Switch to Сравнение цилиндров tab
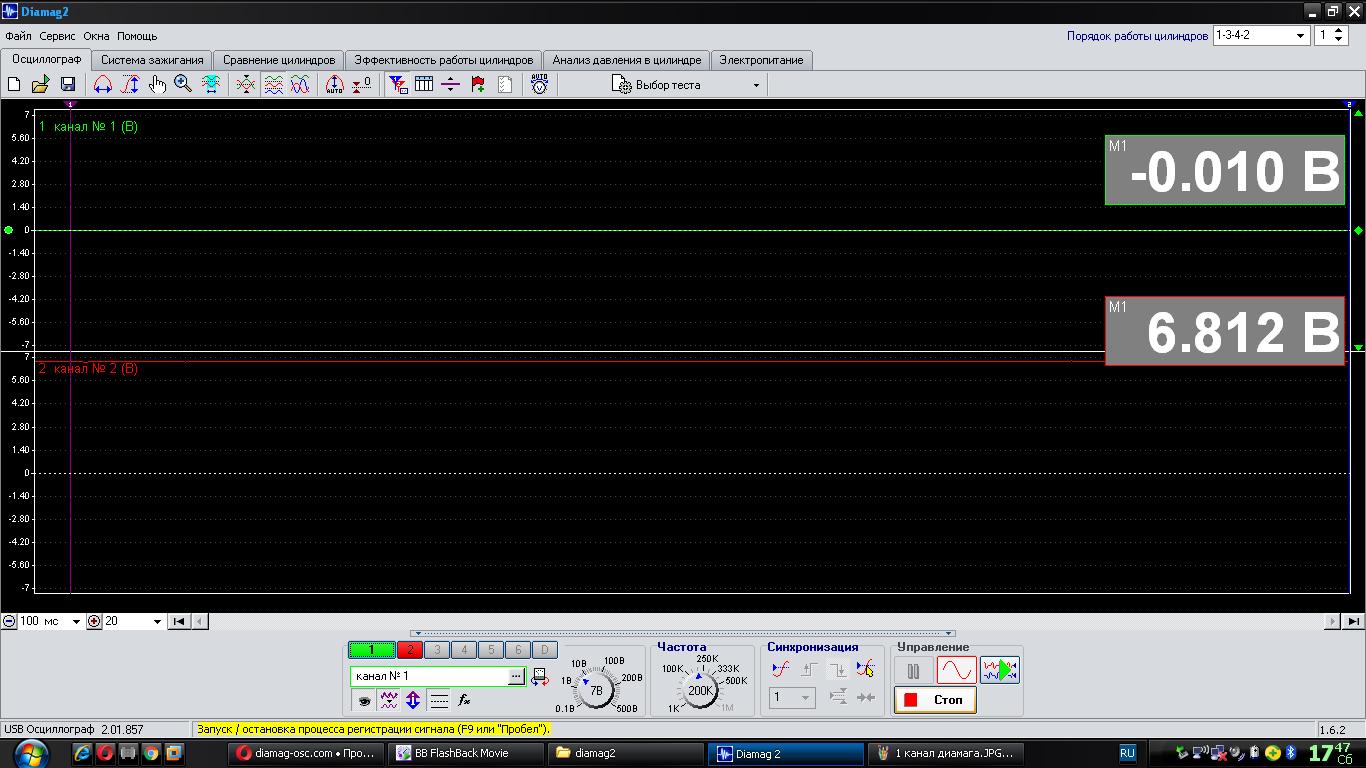1366x768 pixels. point(279,60)
